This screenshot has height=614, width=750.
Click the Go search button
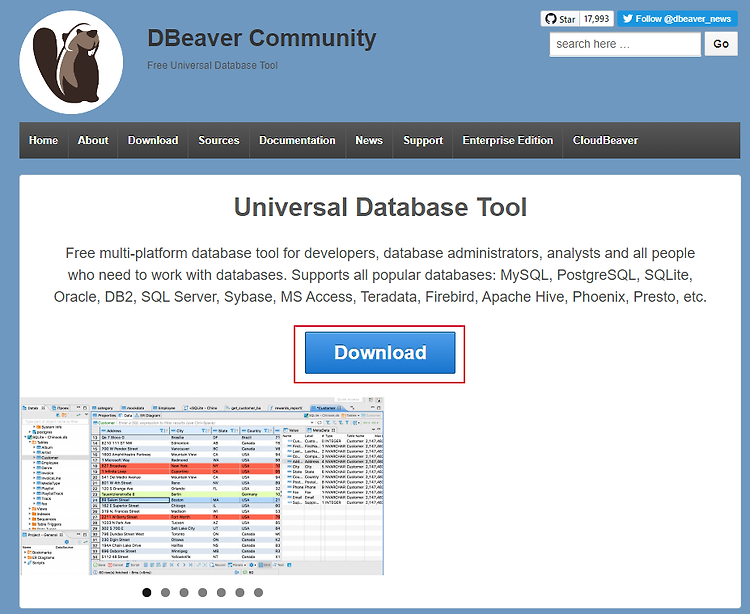(x=721, y=44)
